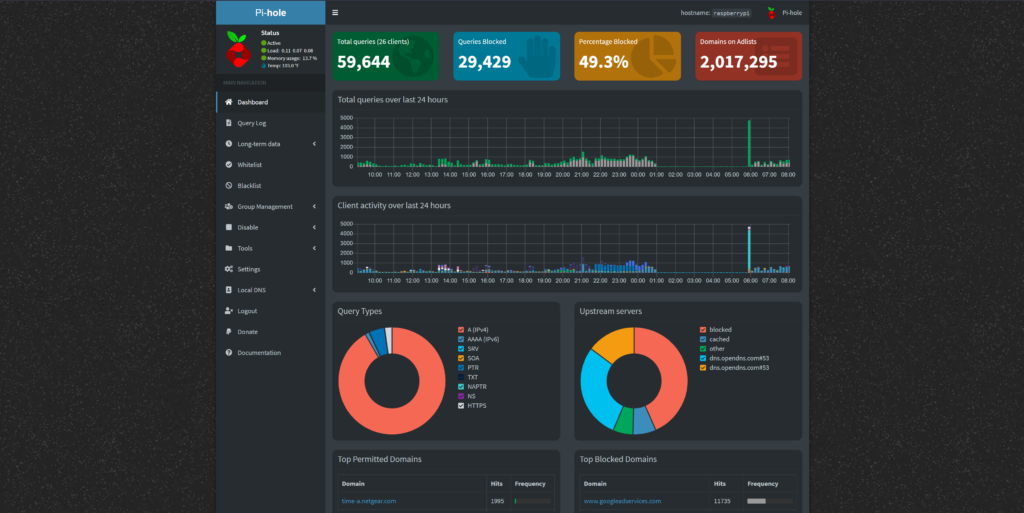1024x513 pixels.
Task: Click the cyan segment of Upstream servers donut
Action: 595,392
